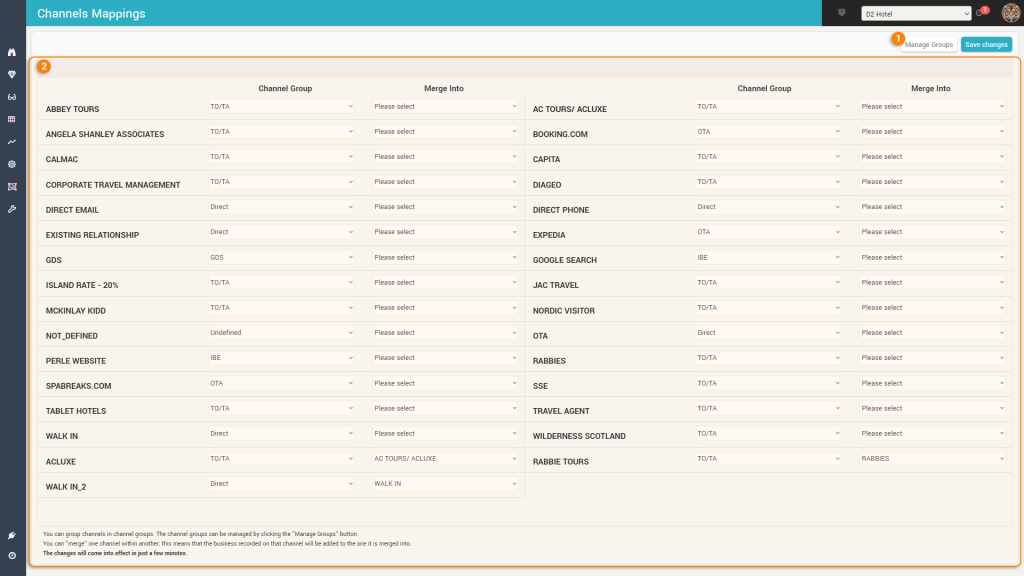Open the tiger user avatar menu
1024x576 pixels.
[x=1010, y=12]
